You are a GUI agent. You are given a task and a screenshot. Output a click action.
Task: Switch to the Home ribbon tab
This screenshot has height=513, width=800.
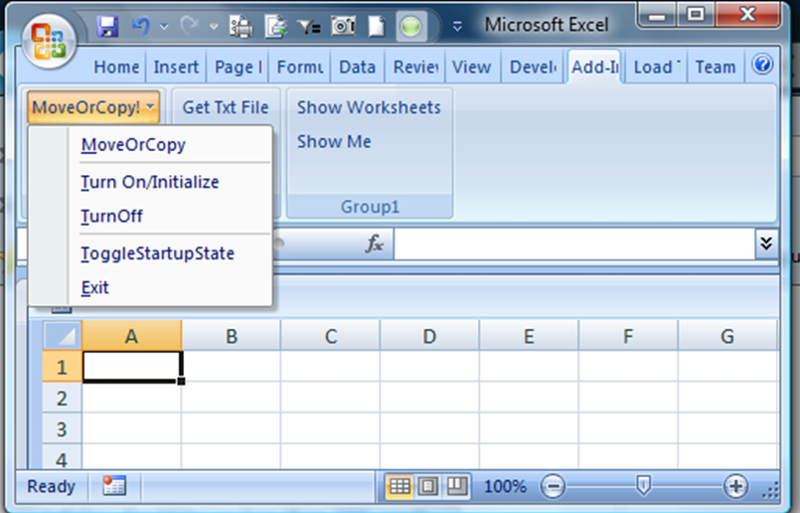(116, 67)
